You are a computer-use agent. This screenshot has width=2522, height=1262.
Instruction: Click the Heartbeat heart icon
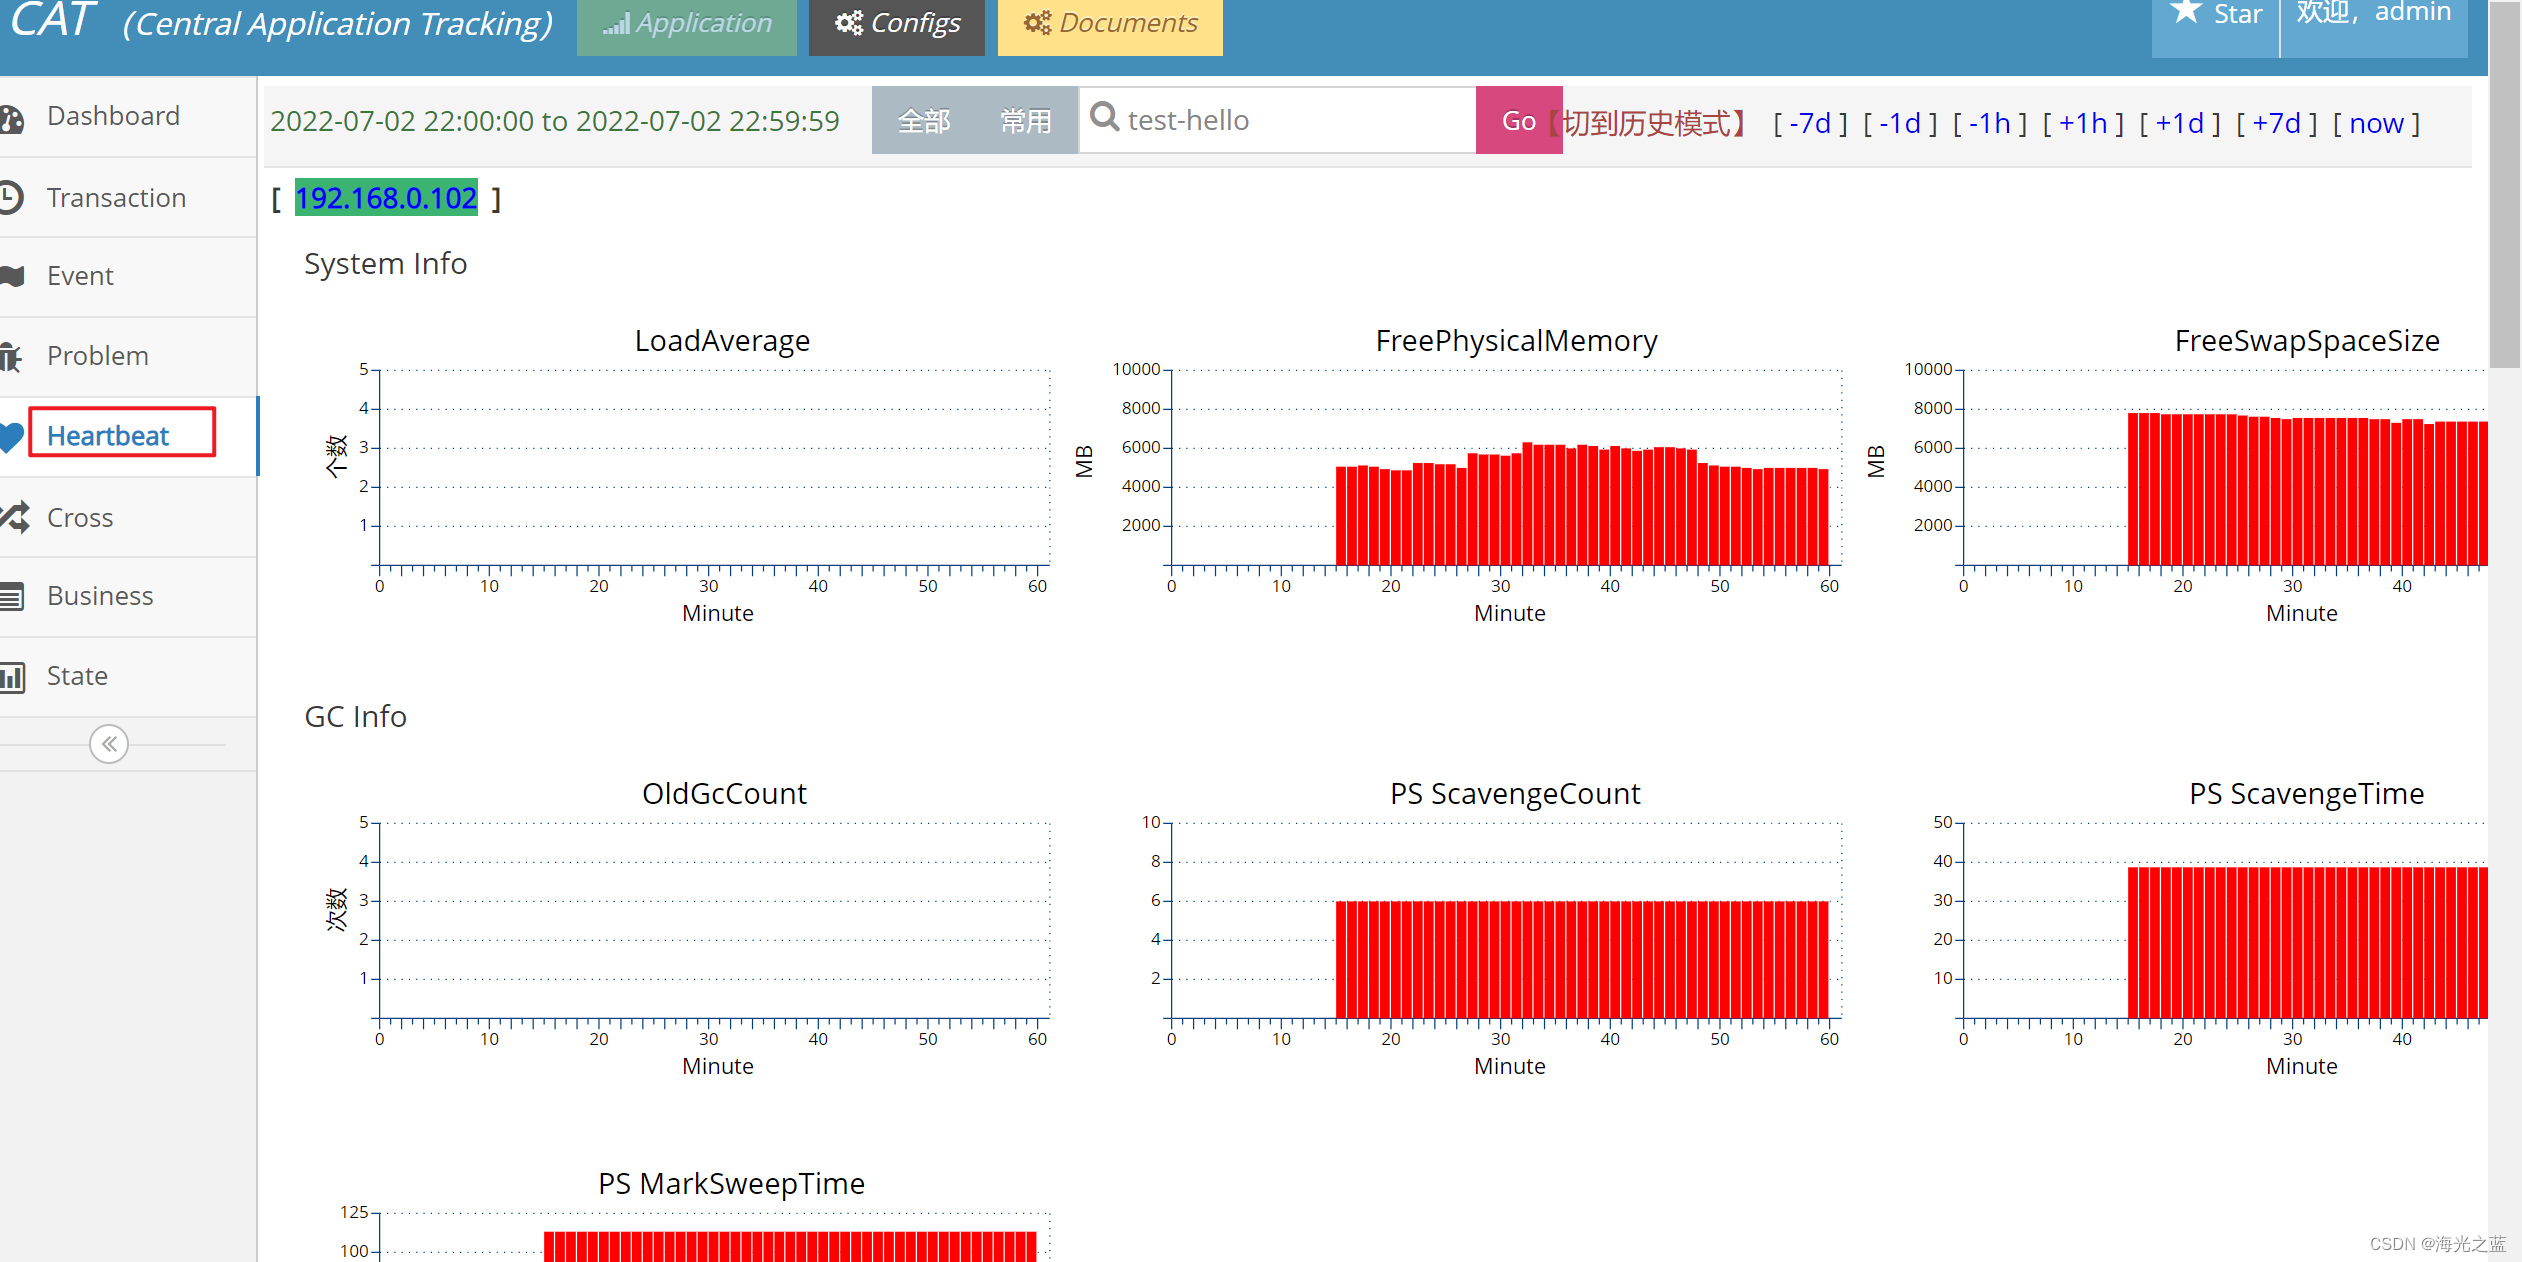pyautogui.click(x=12, y=436)
